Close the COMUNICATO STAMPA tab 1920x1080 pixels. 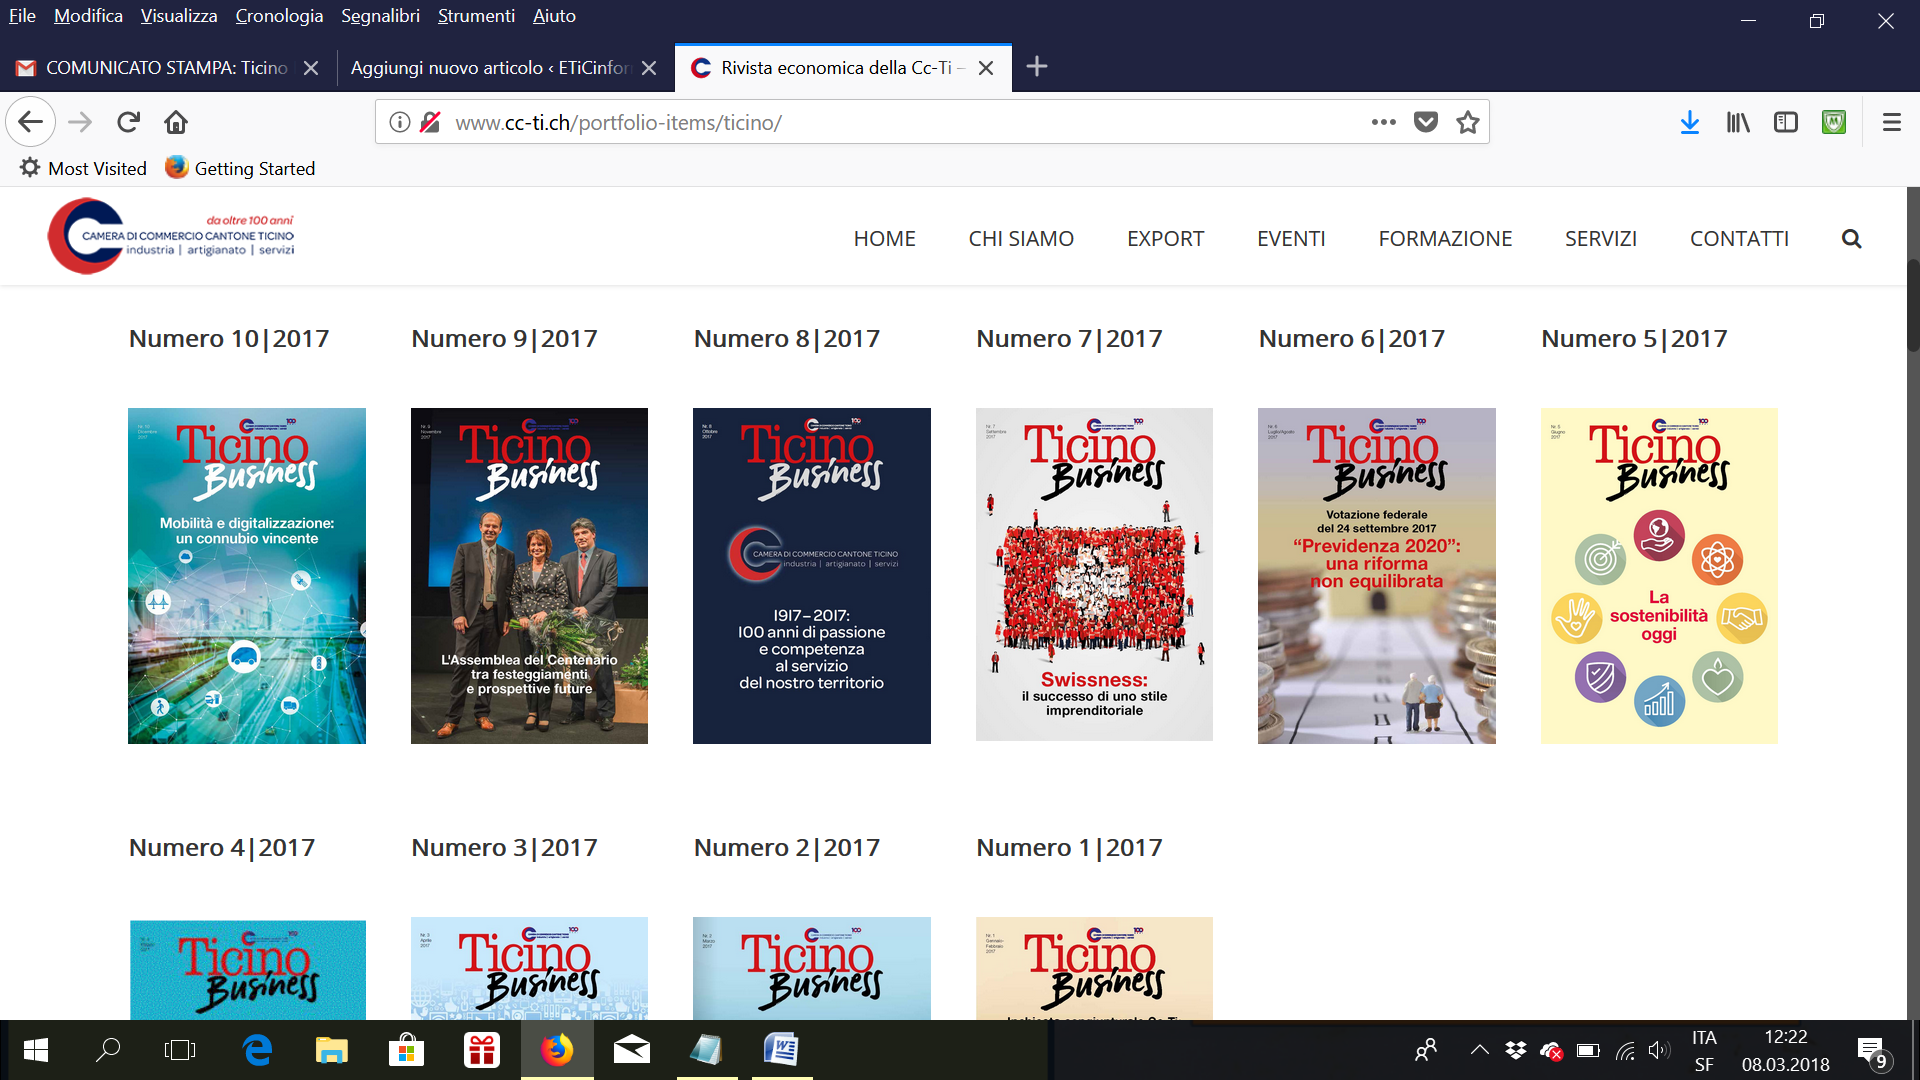point(311,68)
